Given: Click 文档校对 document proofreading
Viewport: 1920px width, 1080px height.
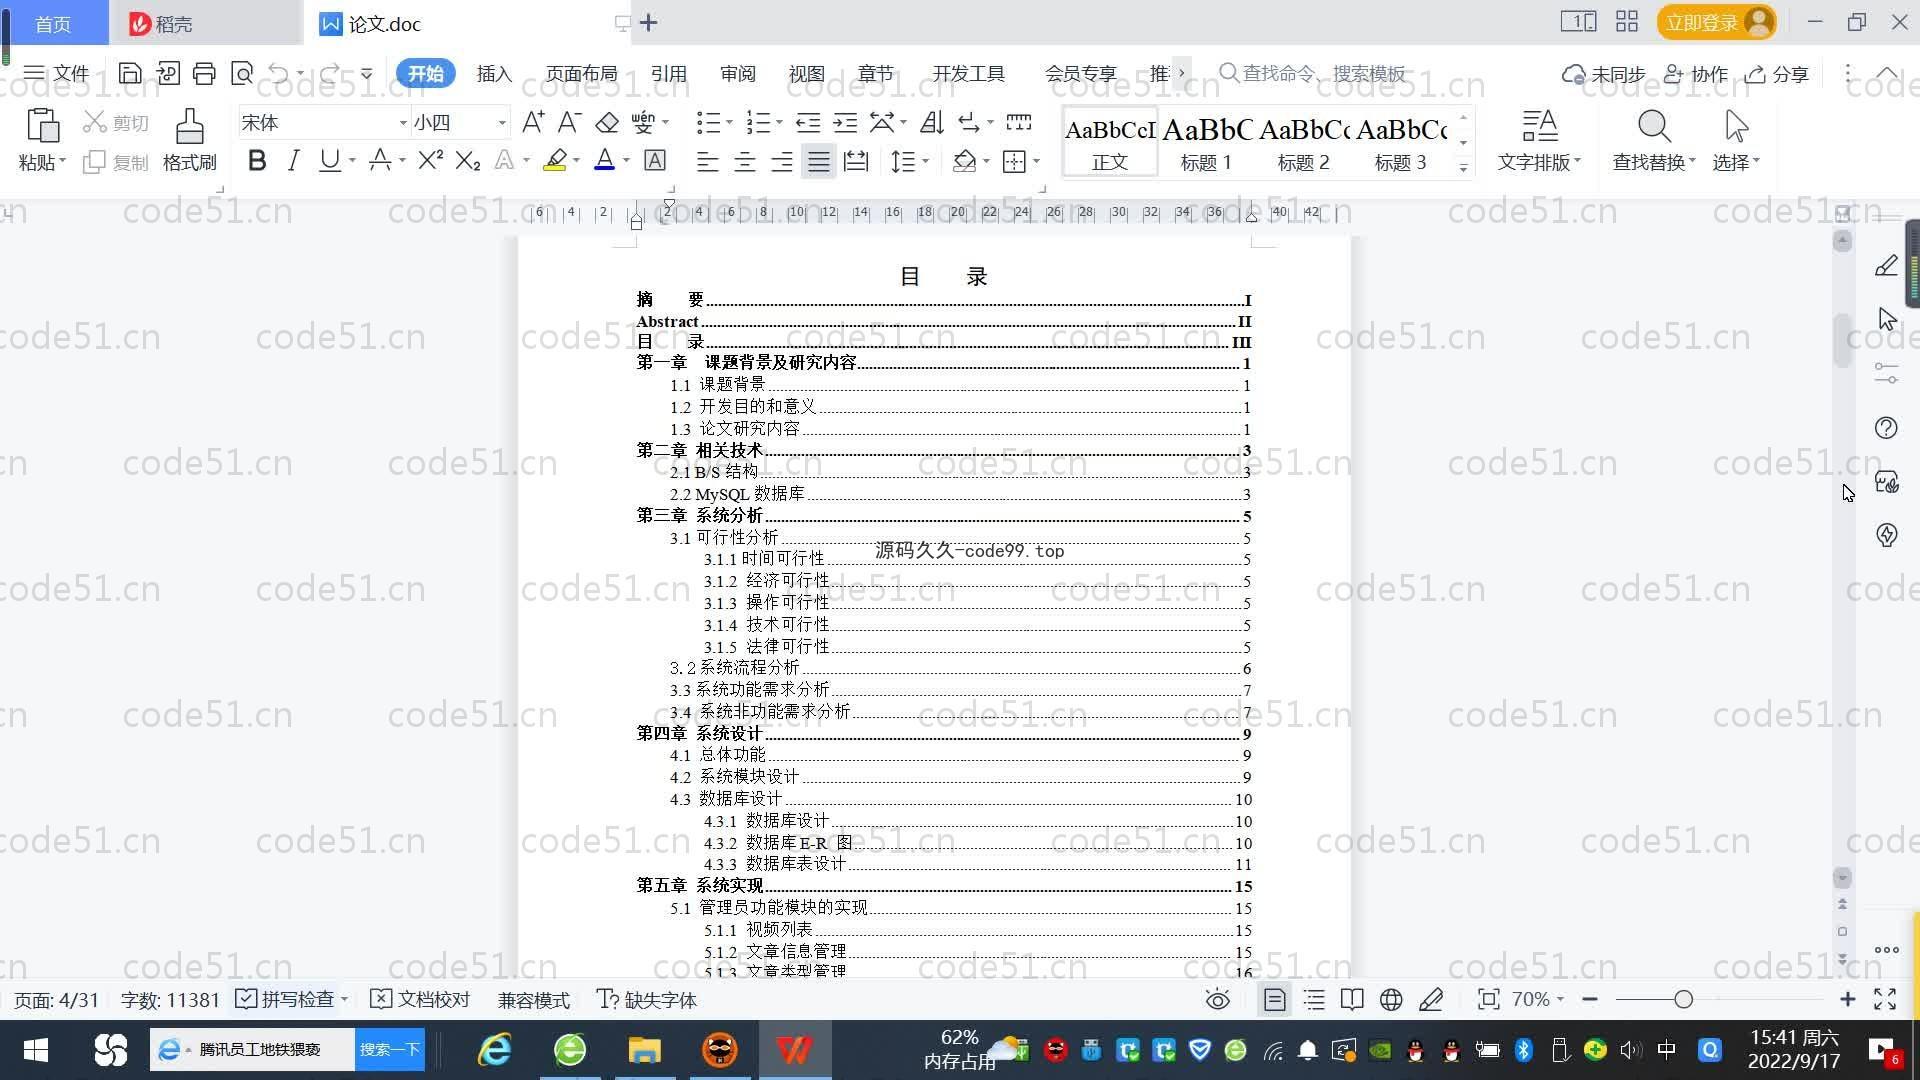Looking at the screenshot, I should 420,999.
